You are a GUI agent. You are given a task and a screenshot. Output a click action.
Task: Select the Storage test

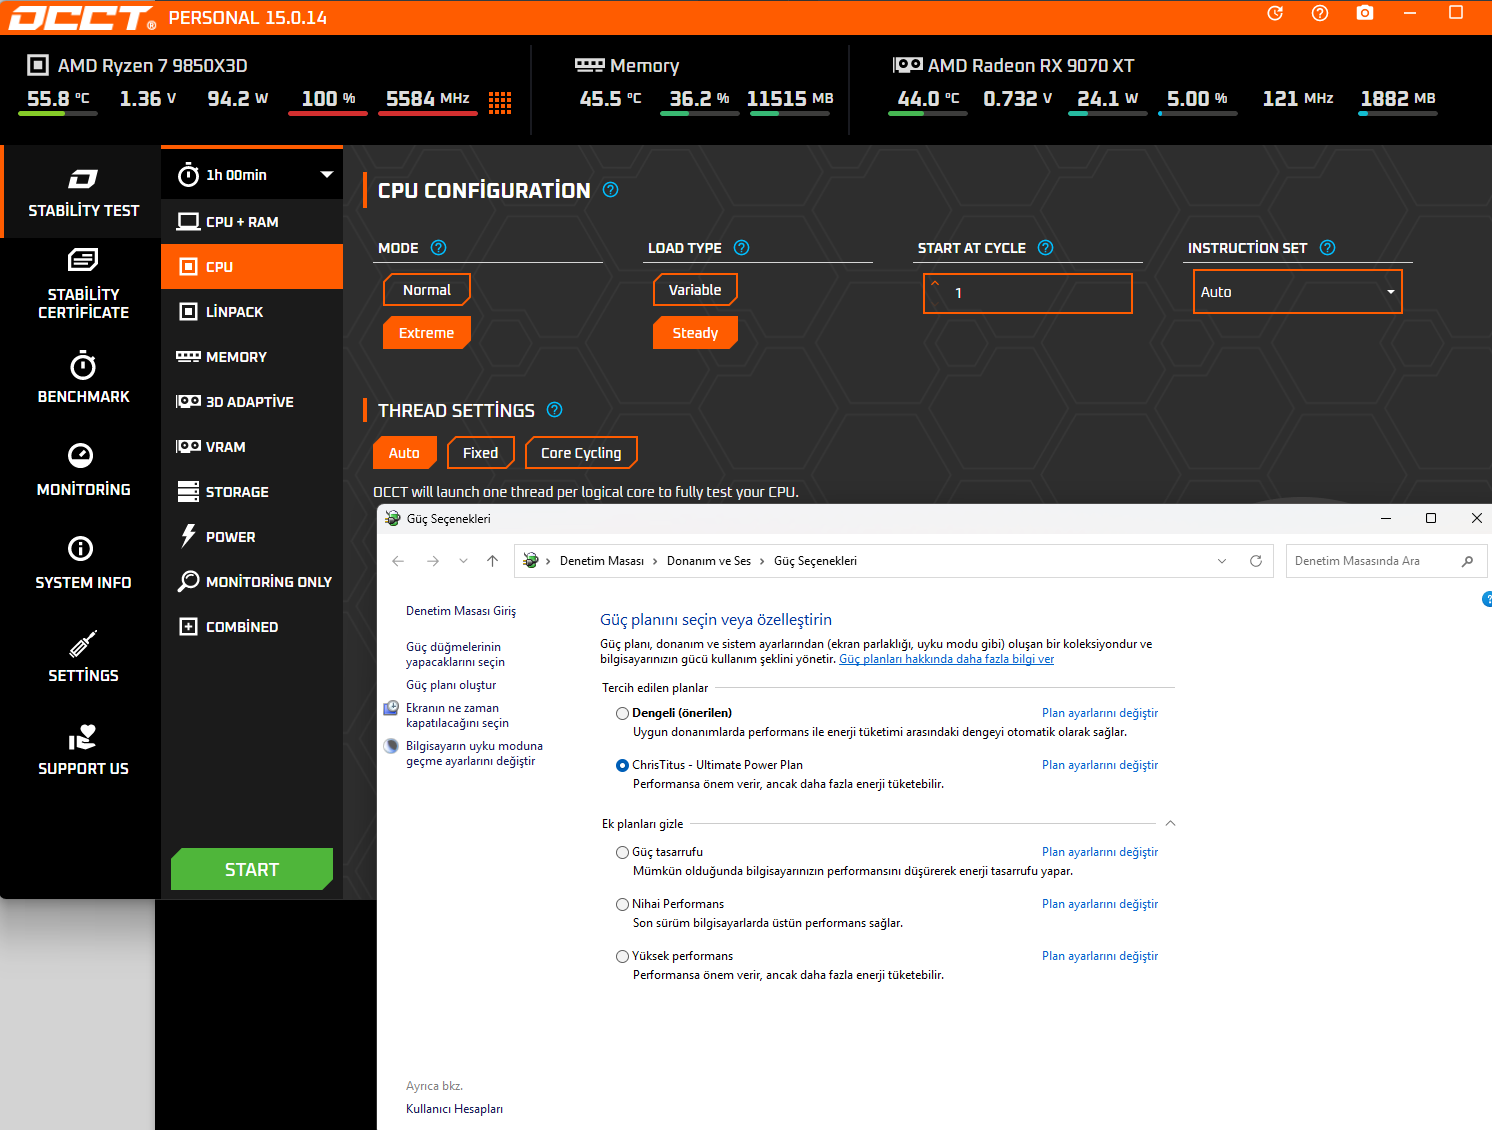[x=252, y=492]
